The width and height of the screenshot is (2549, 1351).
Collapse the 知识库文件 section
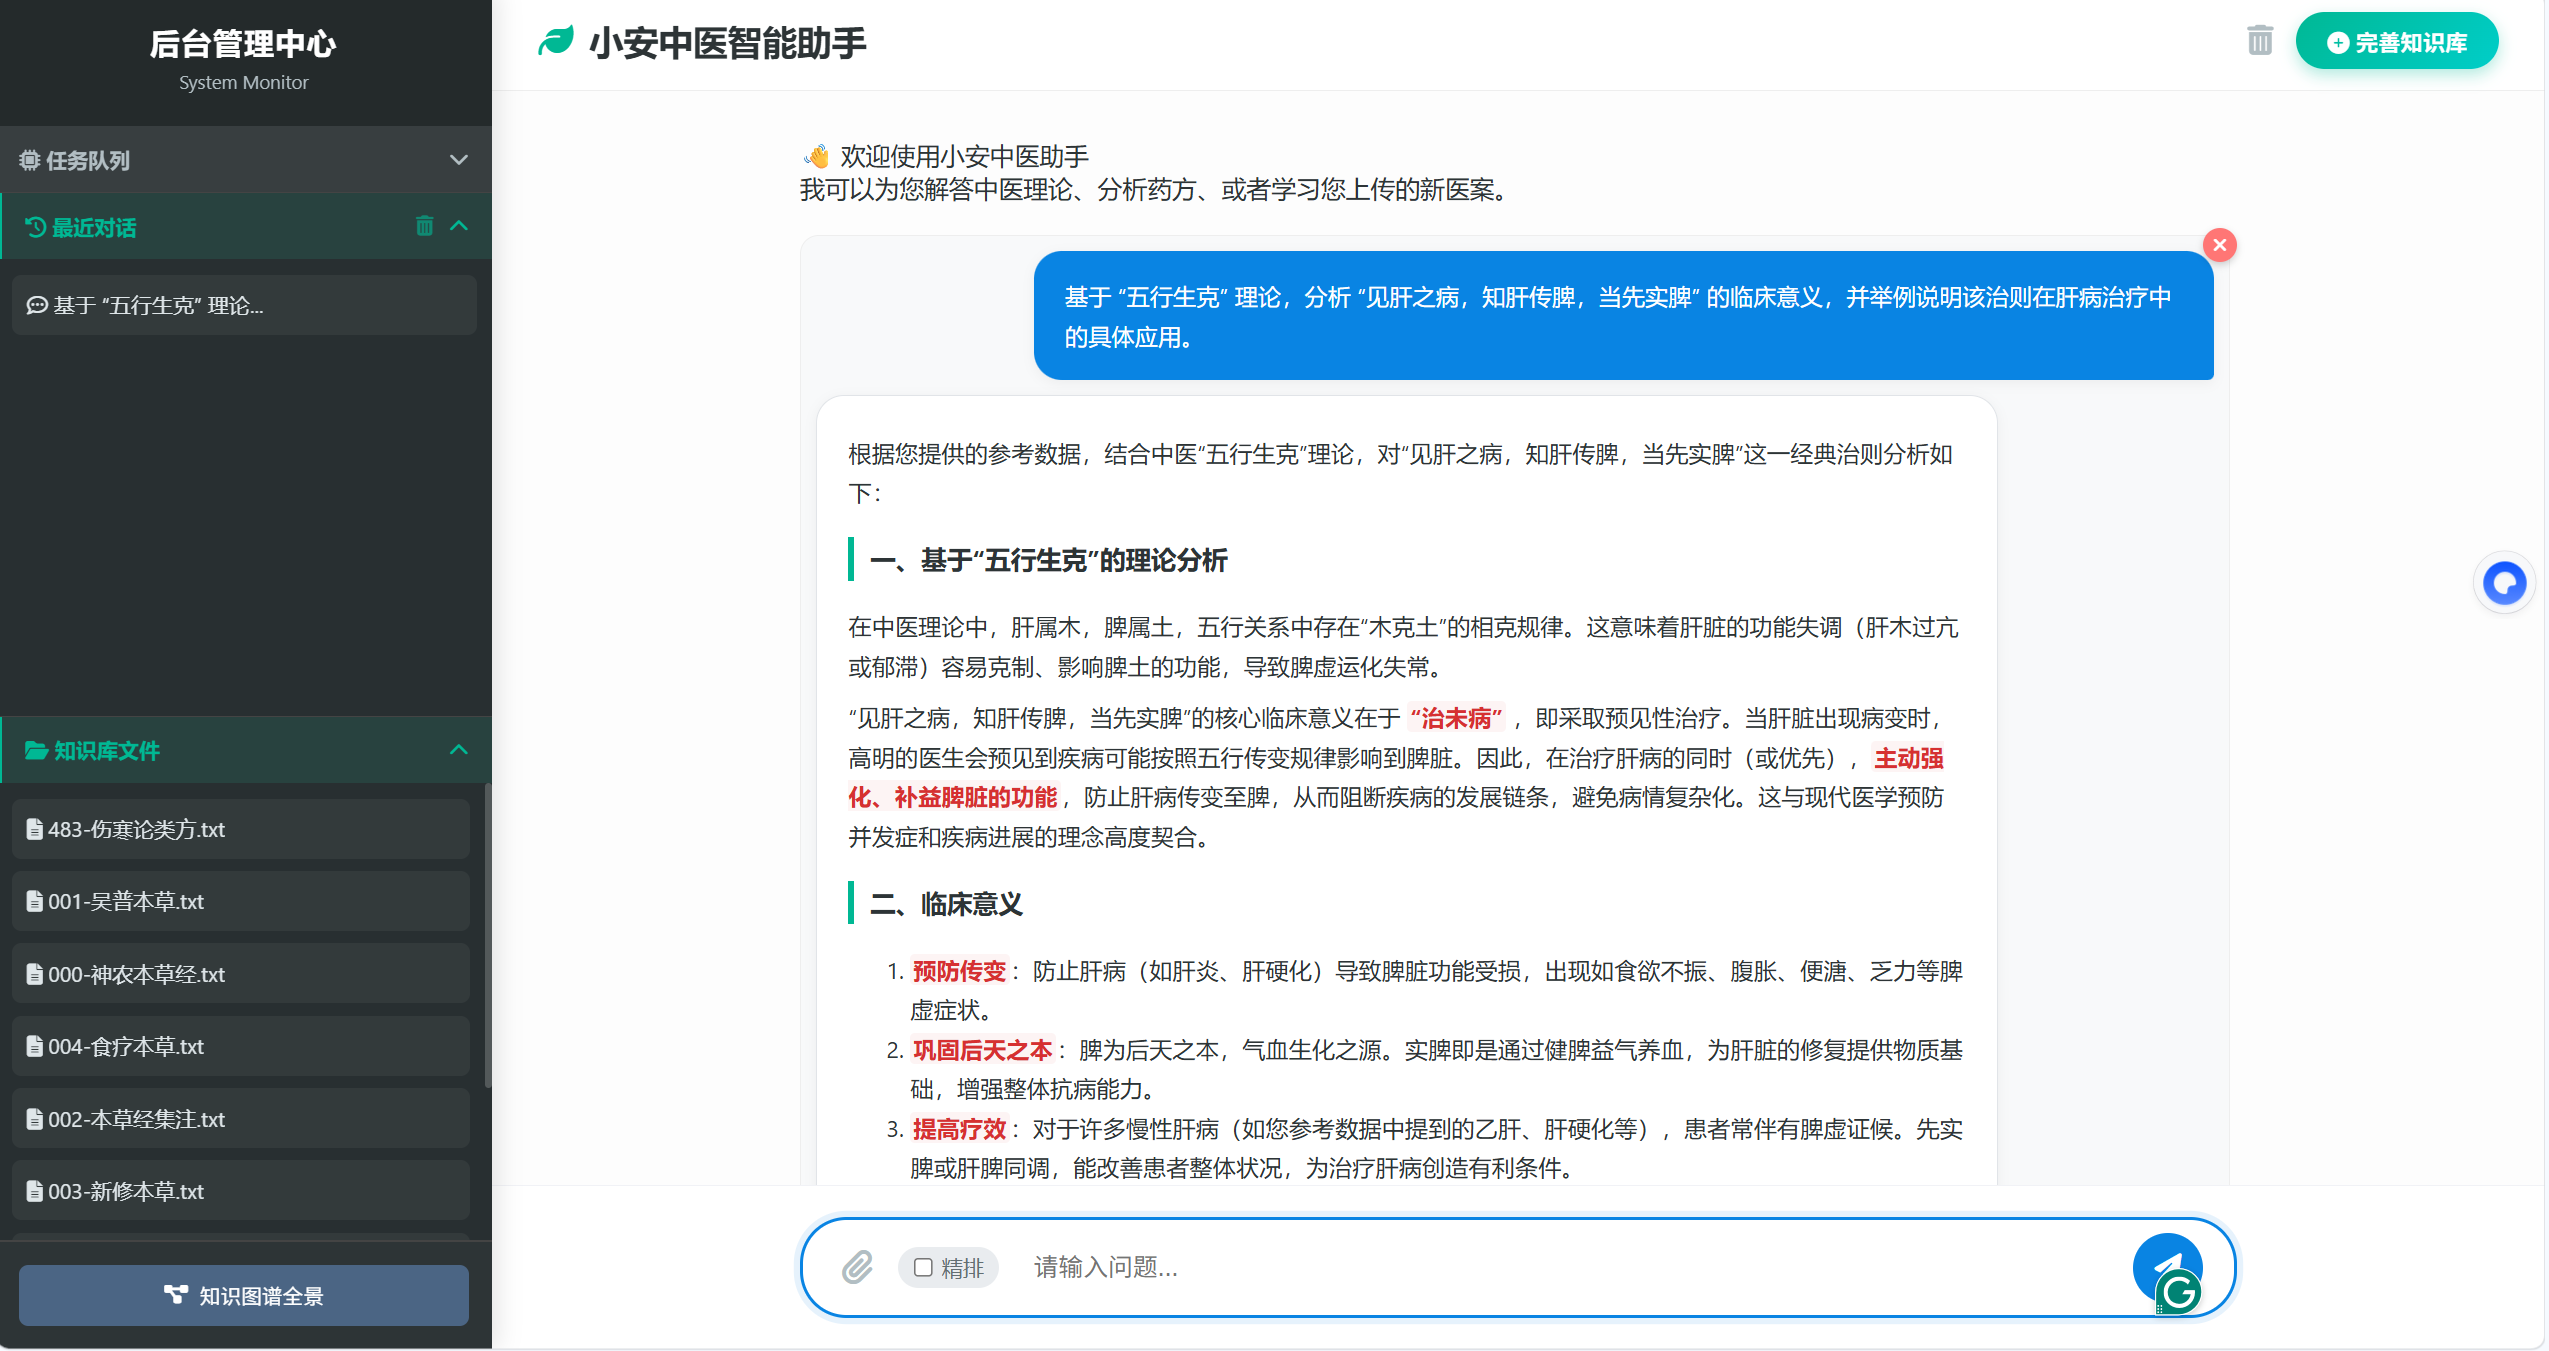click(x=459, y=750)
